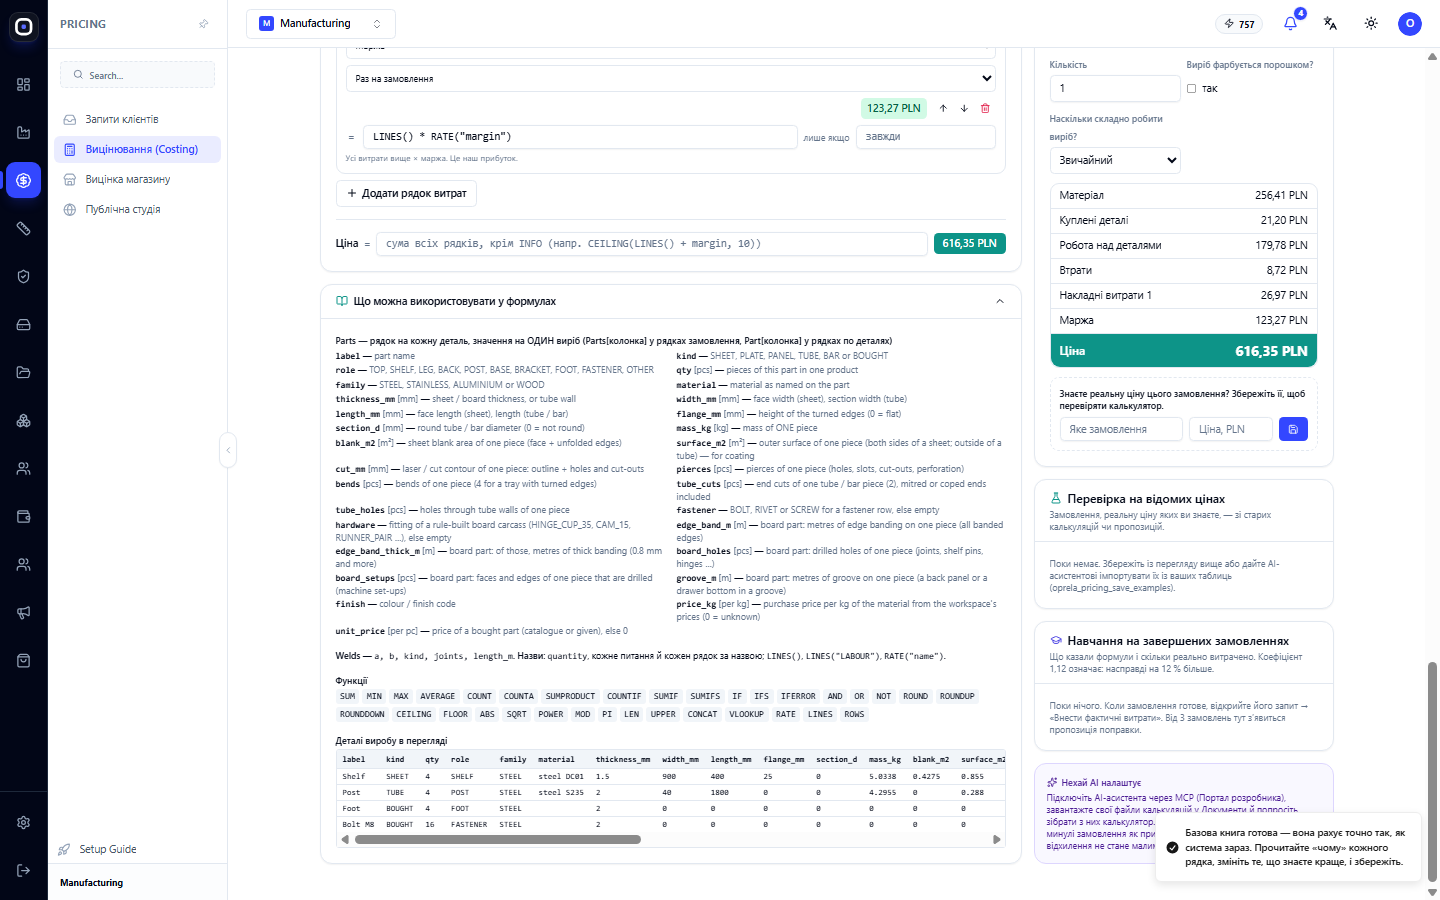Image resolution: width=1440 pixels, height=900 pixels.
Task: Click the 'Кількість' quantity field
Action: coord(1115,88)
